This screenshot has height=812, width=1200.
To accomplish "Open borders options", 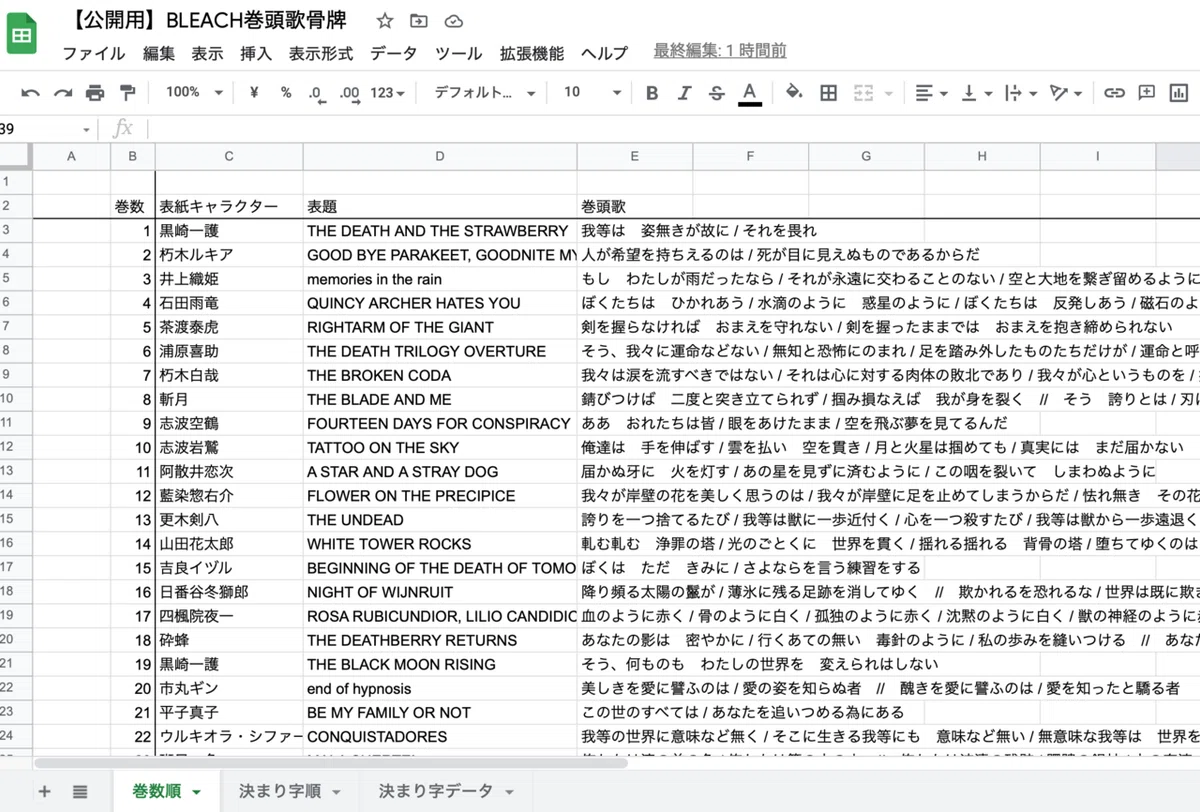I will pos(828,93).
